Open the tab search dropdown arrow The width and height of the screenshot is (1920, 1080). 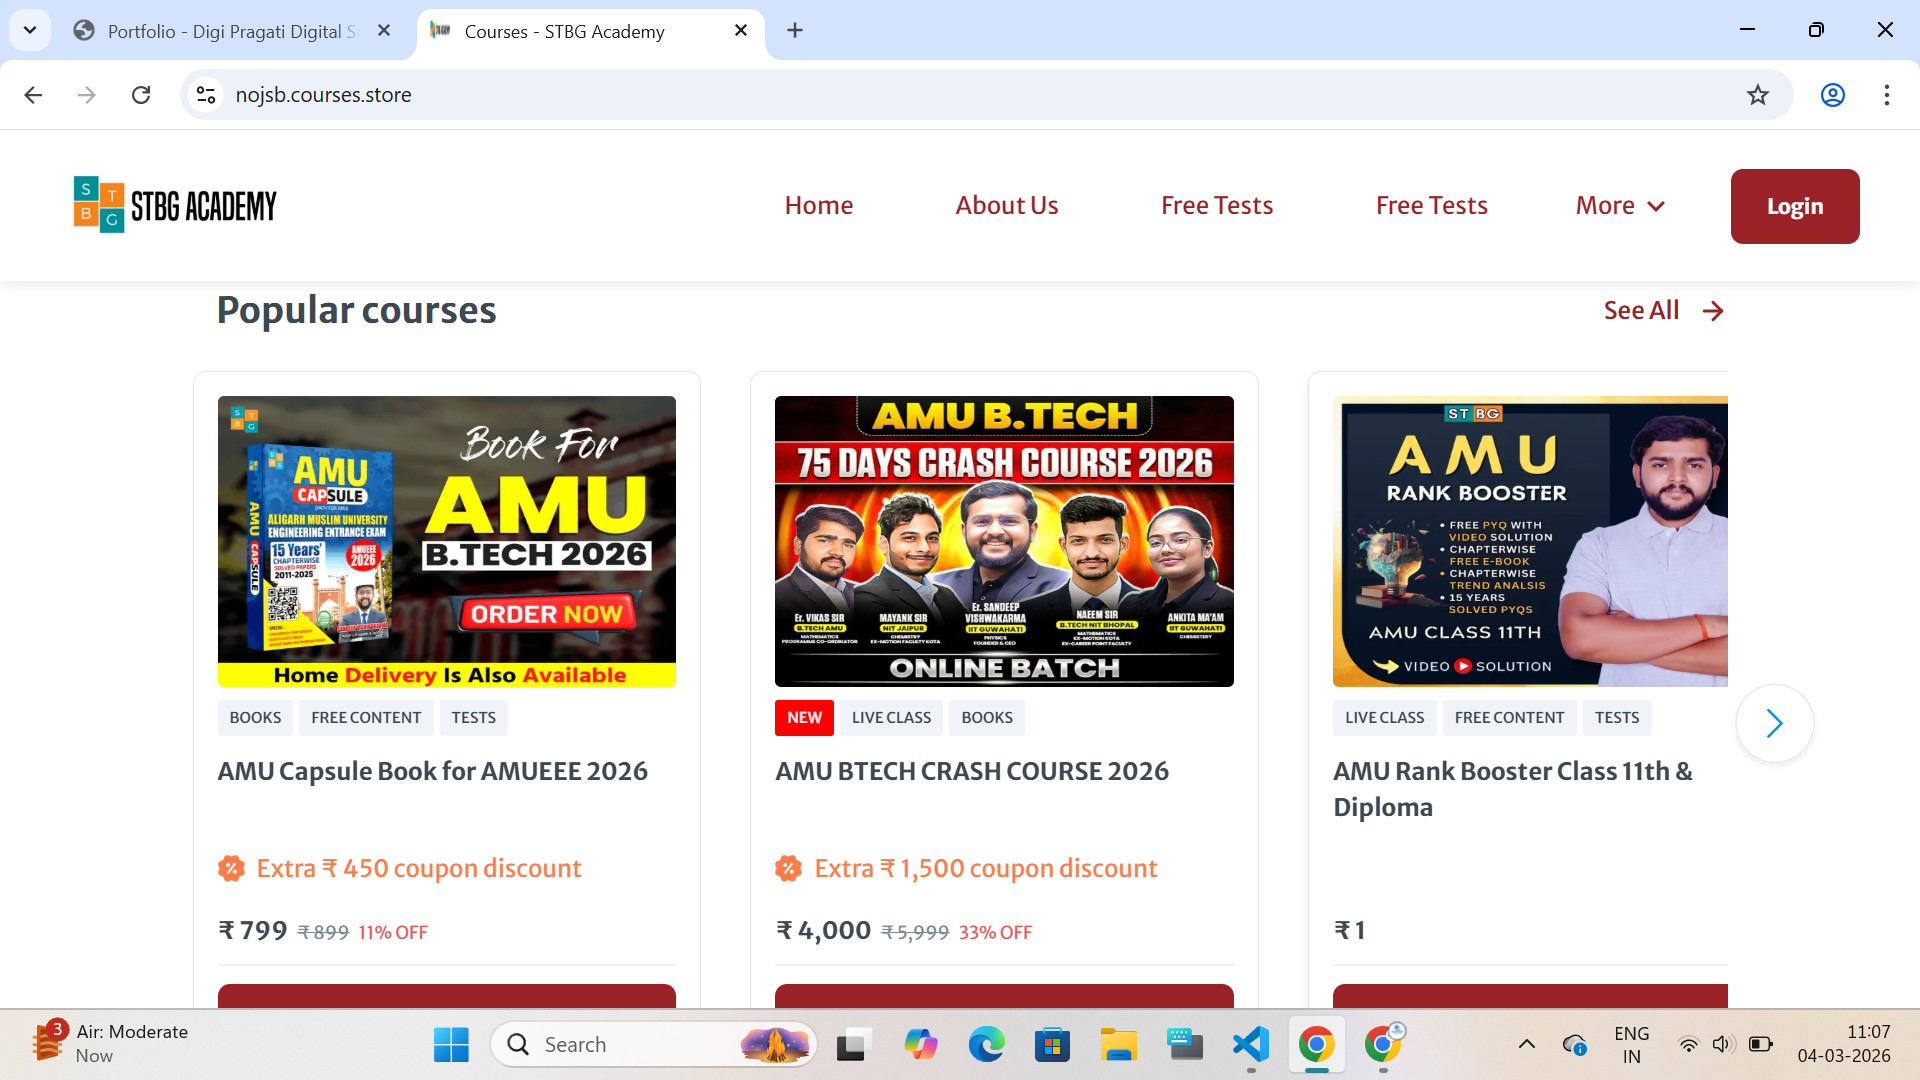[x=30, y=30]
